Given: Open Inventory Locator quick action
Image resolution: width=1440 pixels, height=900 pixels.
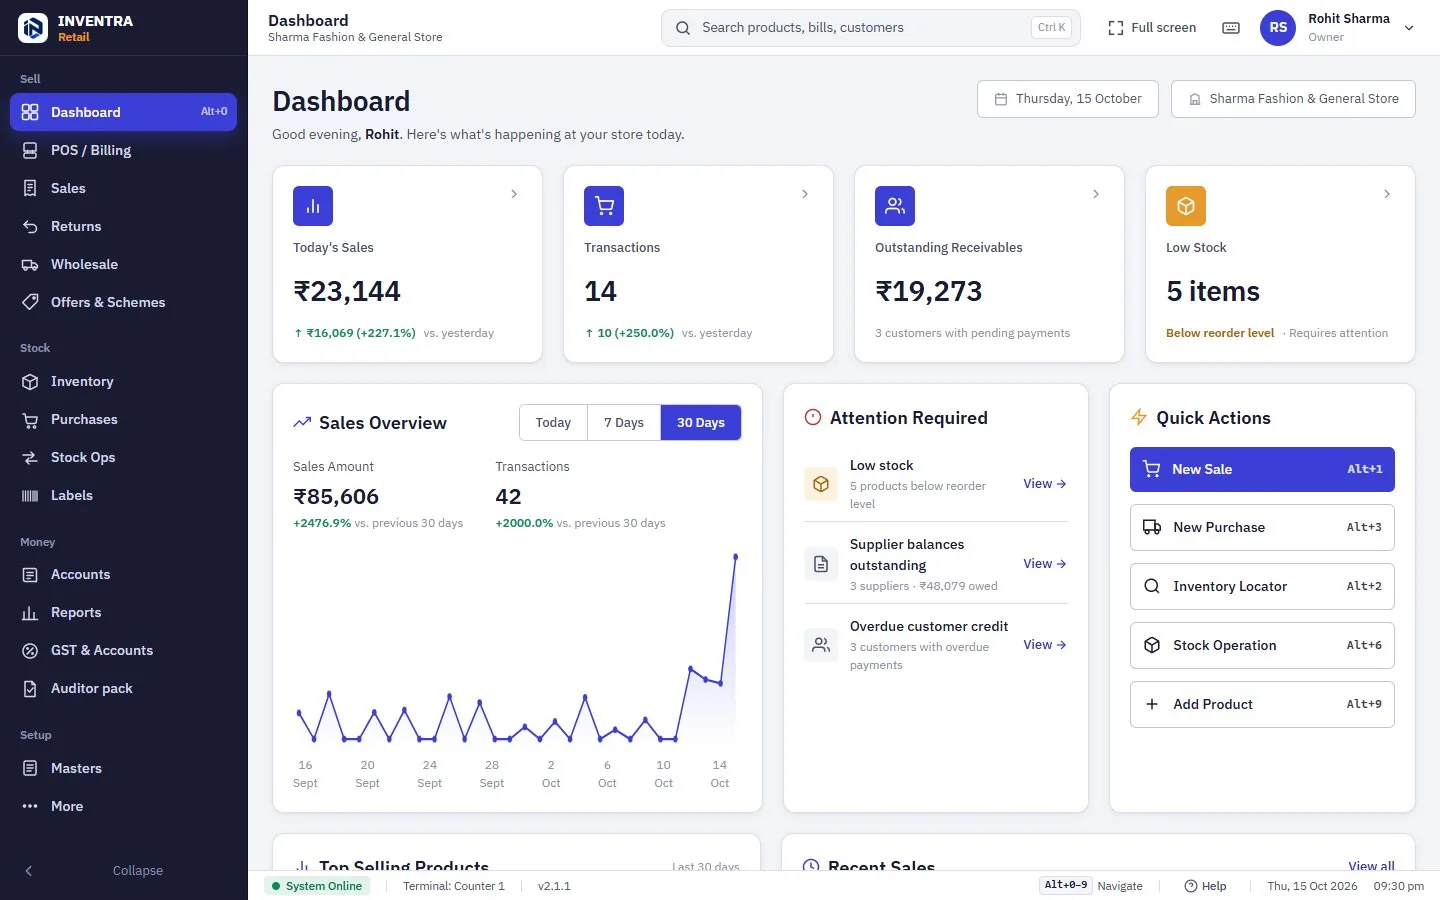Looking at the screenshot, I should point(1262,587).
